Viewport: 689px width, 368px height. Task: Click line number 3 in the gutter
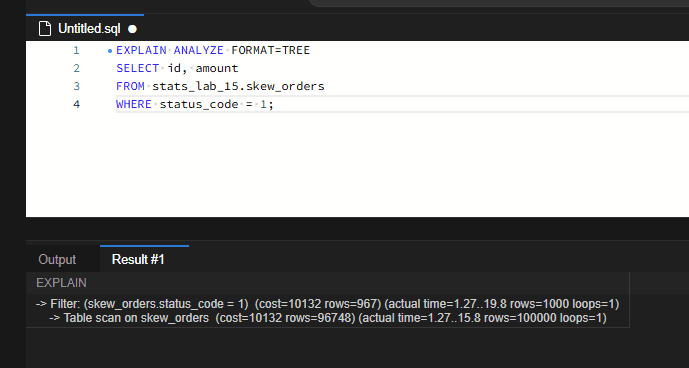[76, 86]
